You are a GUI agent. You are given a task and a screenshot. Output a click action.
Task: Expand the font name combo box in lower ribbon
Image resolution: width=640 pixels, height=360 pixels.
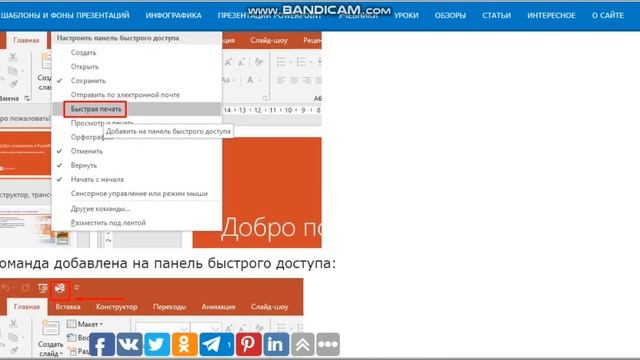tap(184, 328)
